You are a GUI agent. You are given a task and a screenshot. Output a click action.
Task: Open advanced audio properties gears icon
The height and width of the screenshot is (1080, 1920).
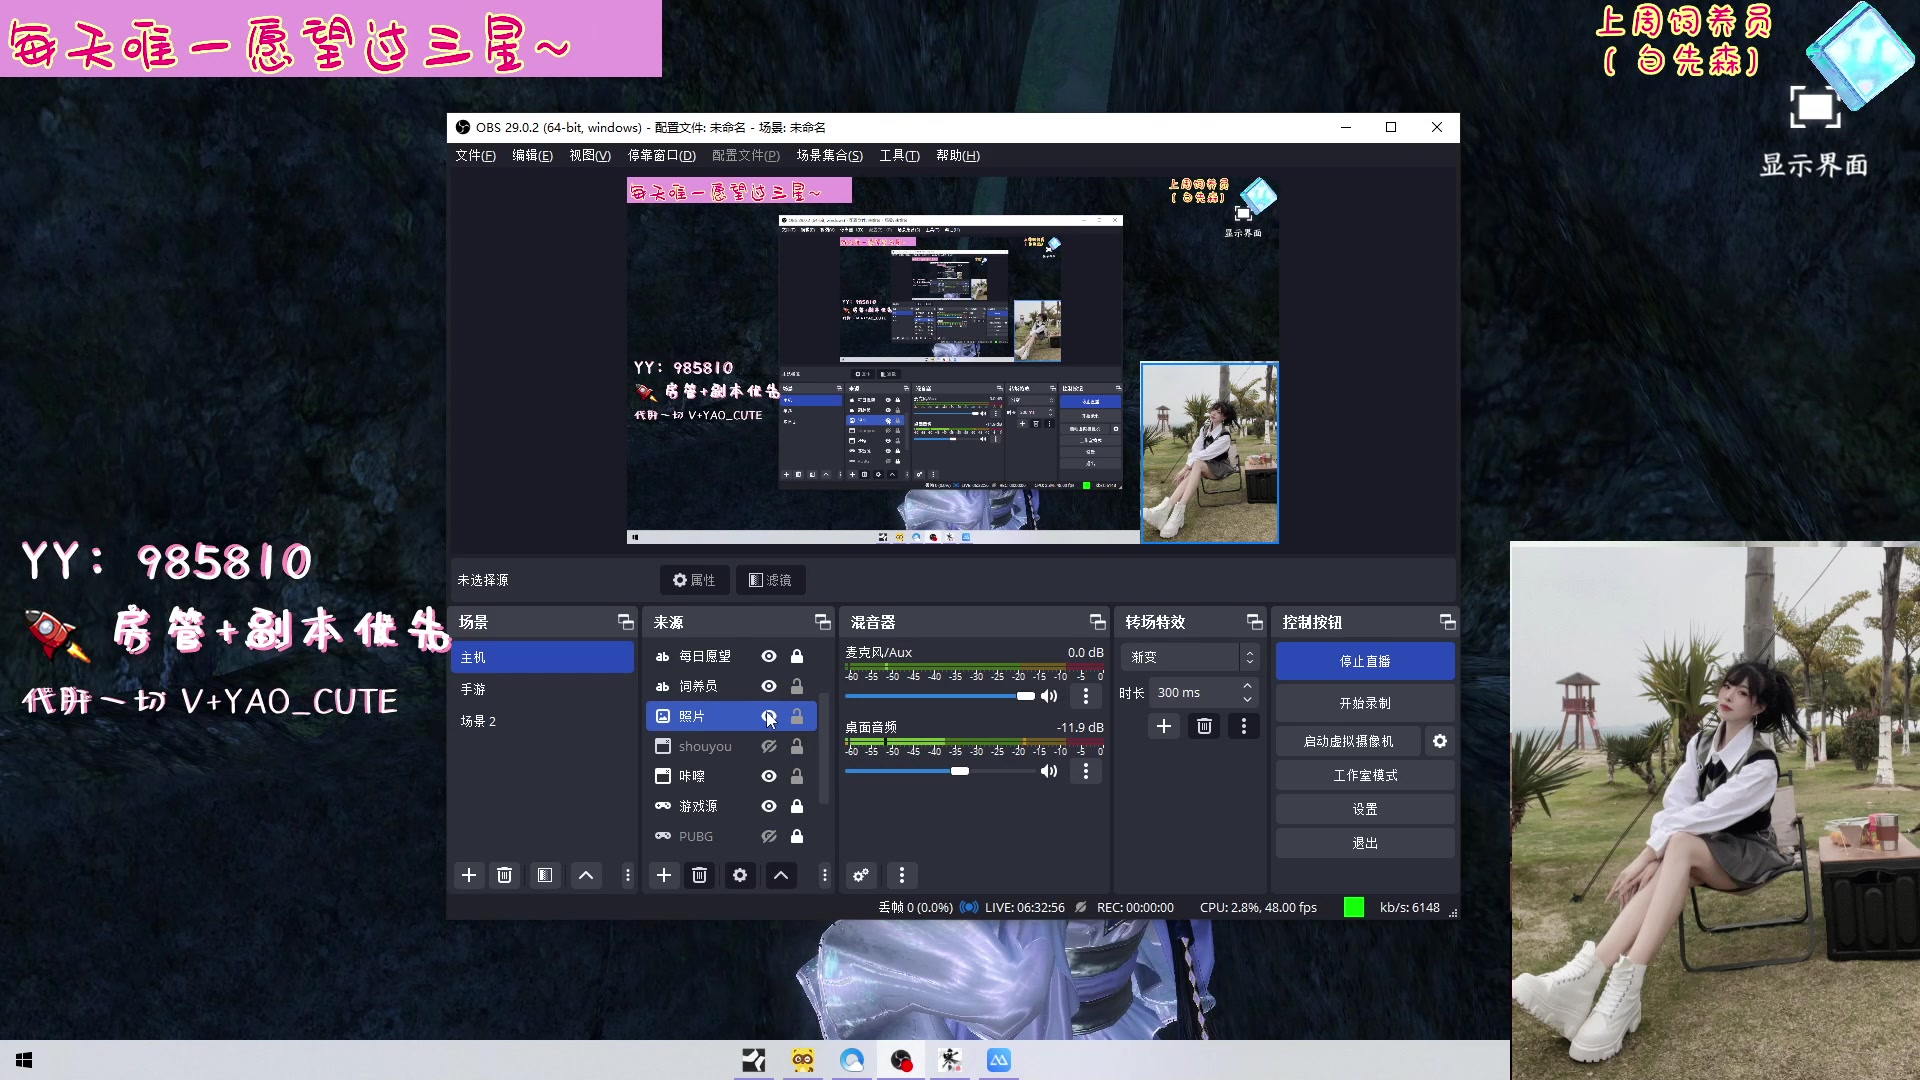861,875
